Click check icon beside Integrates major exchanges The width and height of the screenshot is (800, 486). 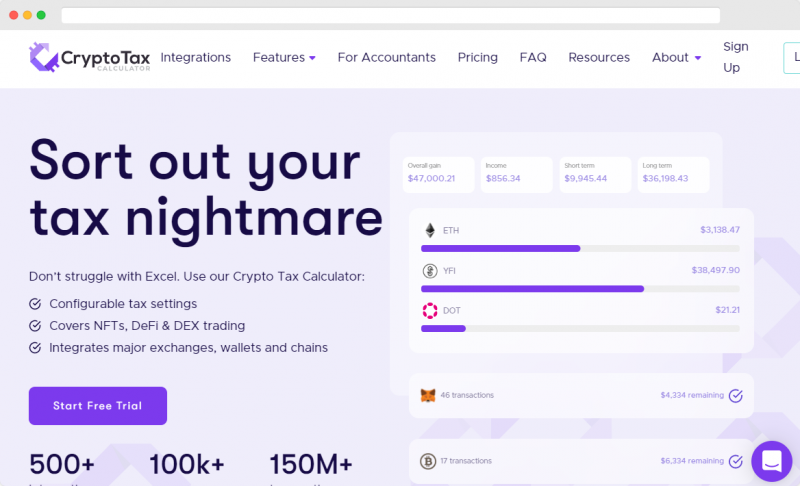click(x=35, y=348)
